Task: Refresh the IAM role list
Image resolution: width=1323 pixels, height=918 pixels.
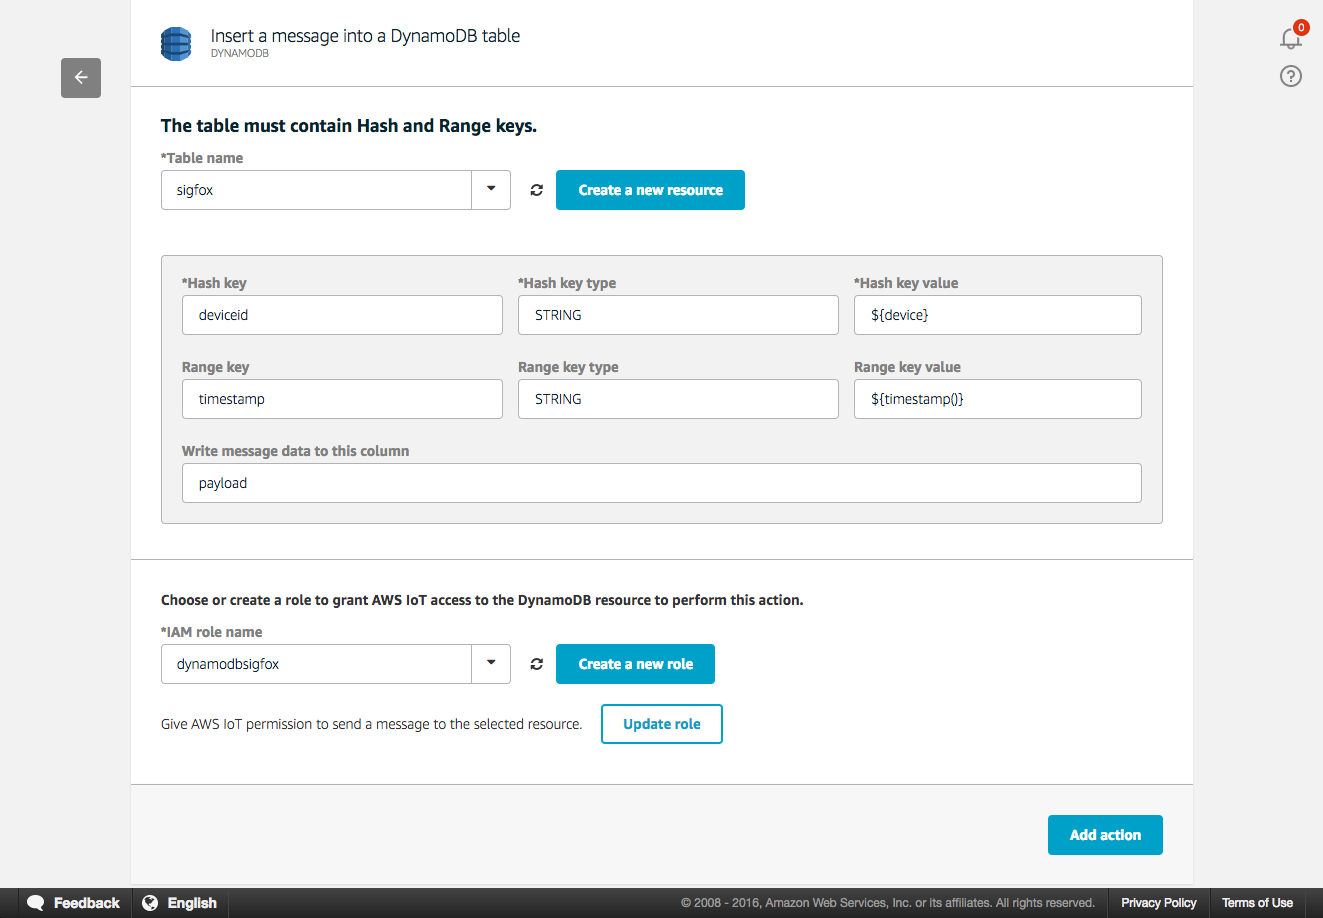Action: pos(536,664)
